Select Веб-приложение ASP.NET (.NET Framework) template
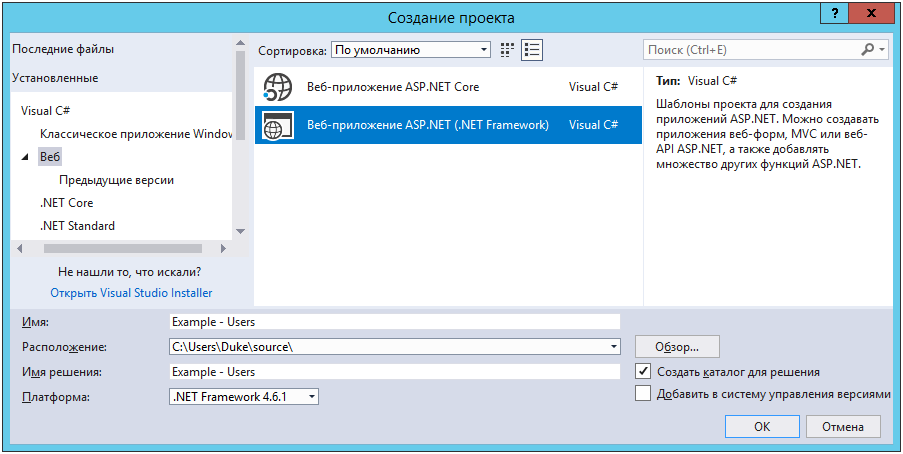Viewport: 903px width, 454px height. (448, 125)
